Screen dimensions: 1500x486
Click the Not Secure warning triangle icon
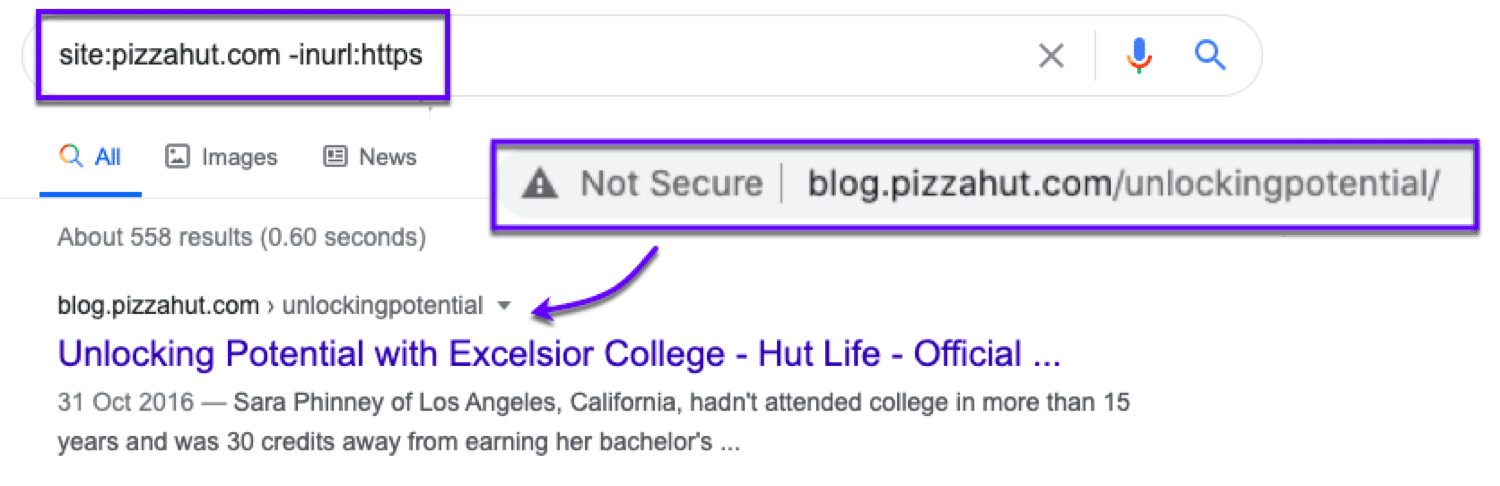[x=540, y=184]
